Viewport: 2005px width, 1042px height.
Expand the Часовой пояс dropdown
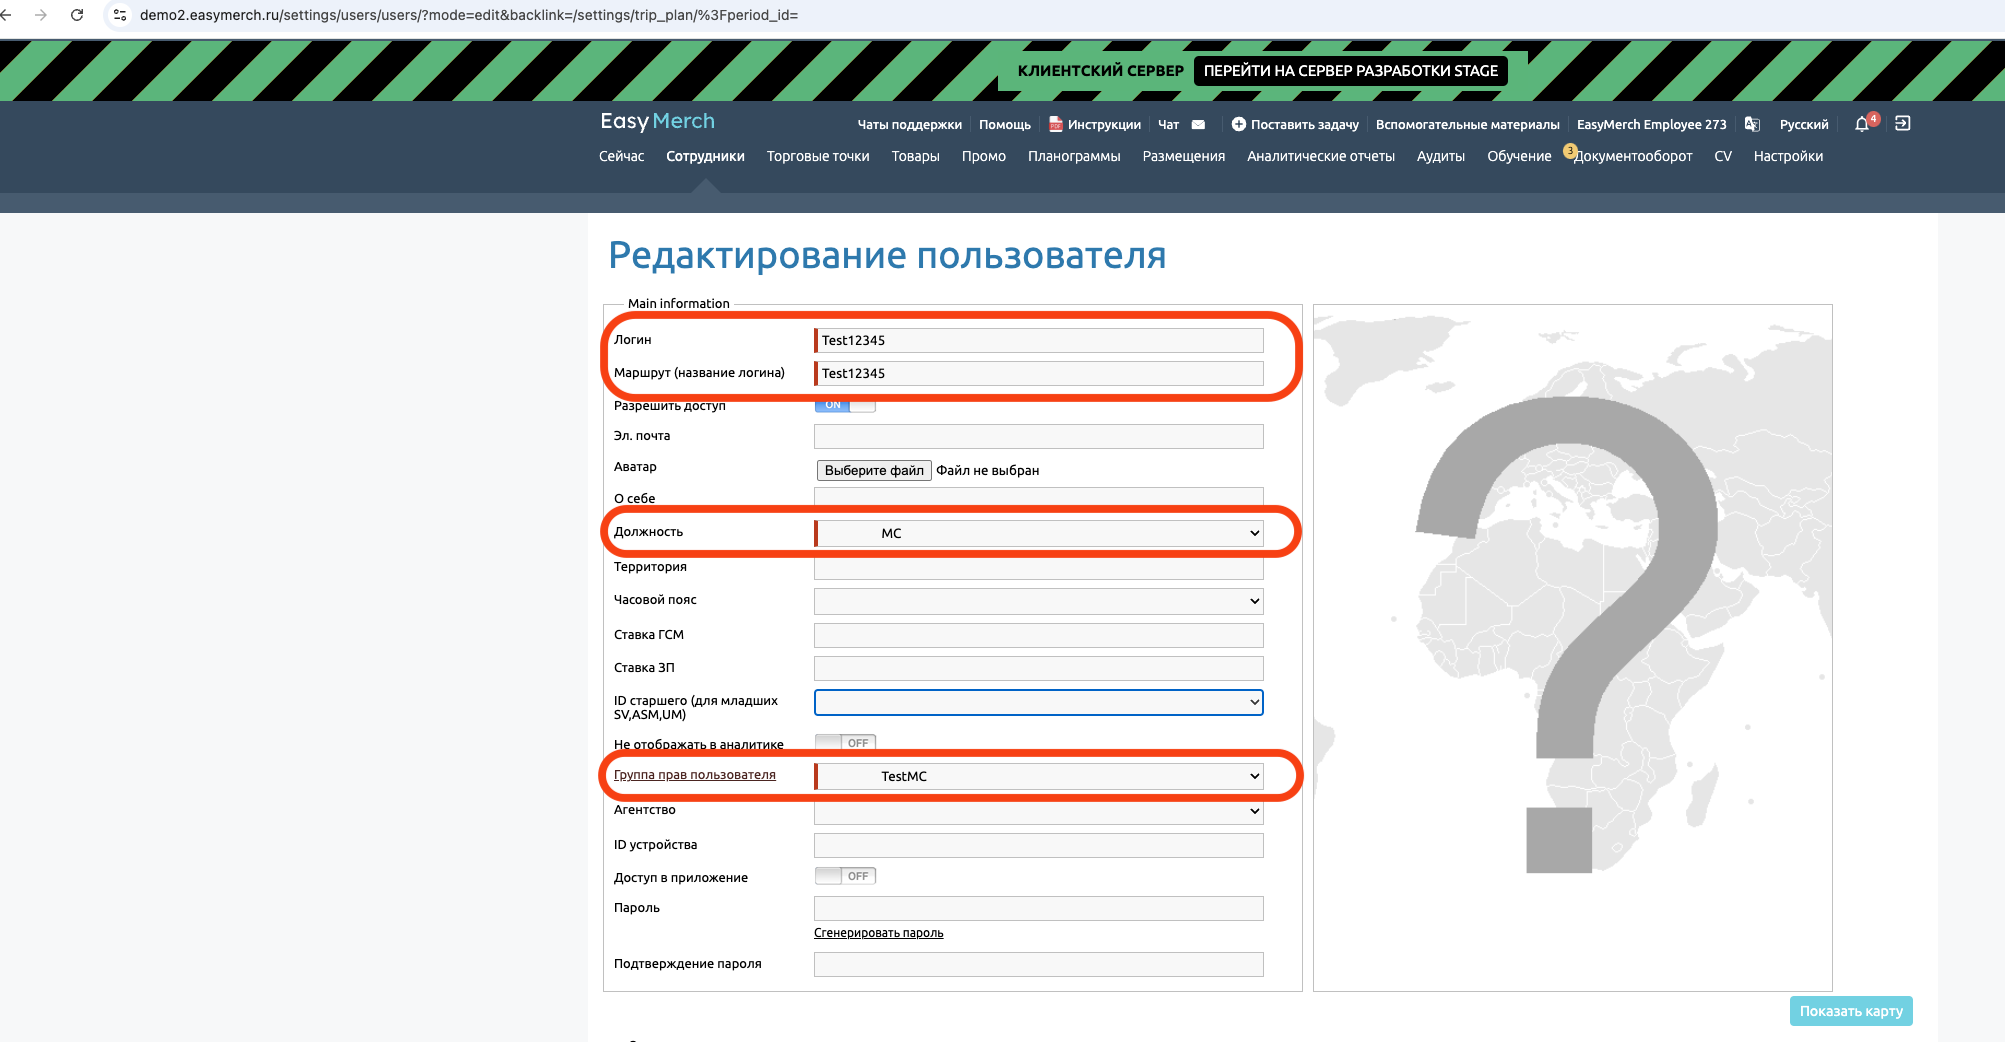tap(1039, 601)
